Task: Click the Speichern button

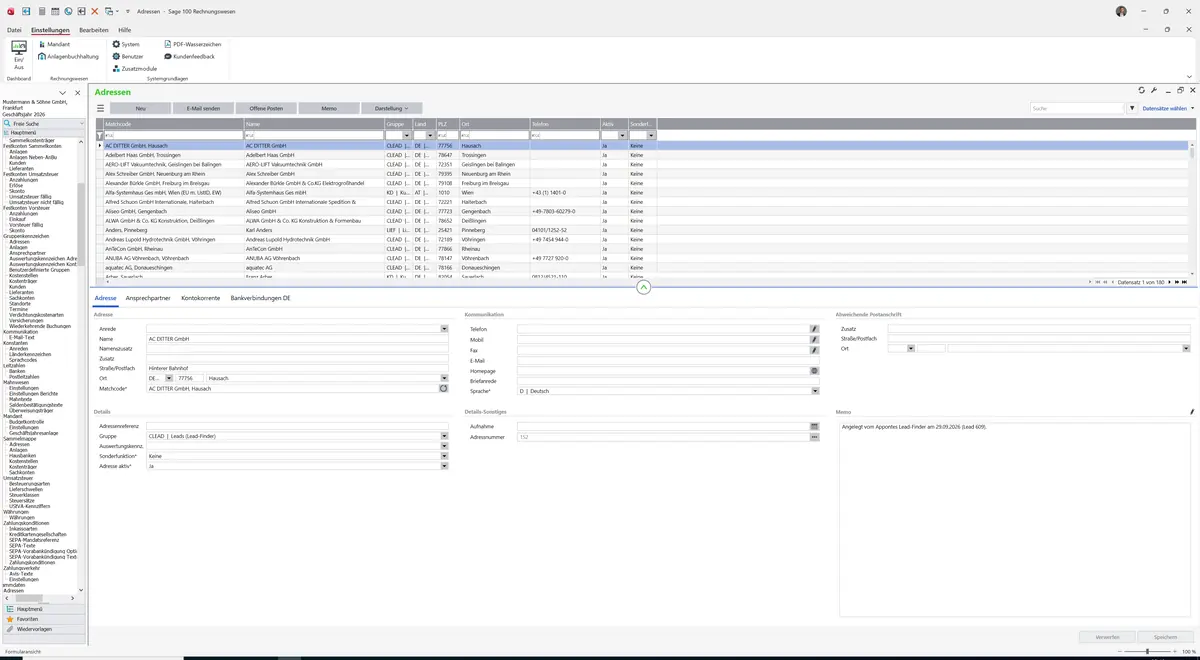Action: (x=1165, y=636)
